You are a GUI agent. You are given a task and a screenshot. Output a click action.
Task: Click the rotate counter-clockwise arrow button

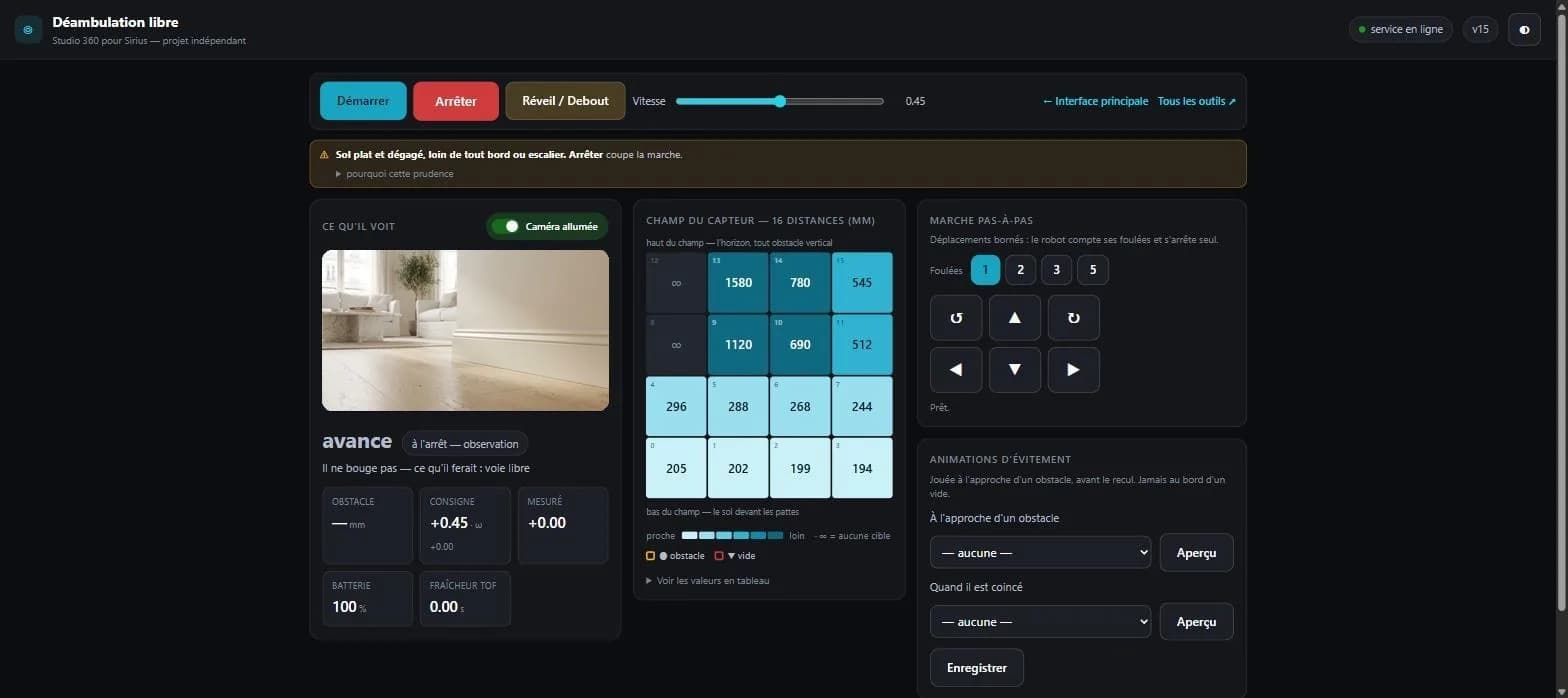[956, 317]
